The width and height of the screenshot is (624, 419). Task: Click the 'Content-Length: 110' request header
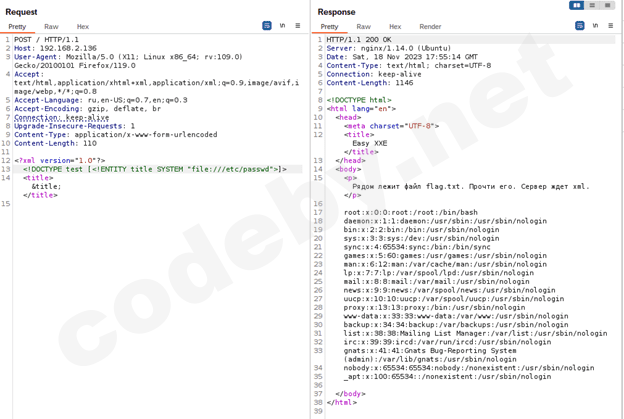click(x=55, y=143)
